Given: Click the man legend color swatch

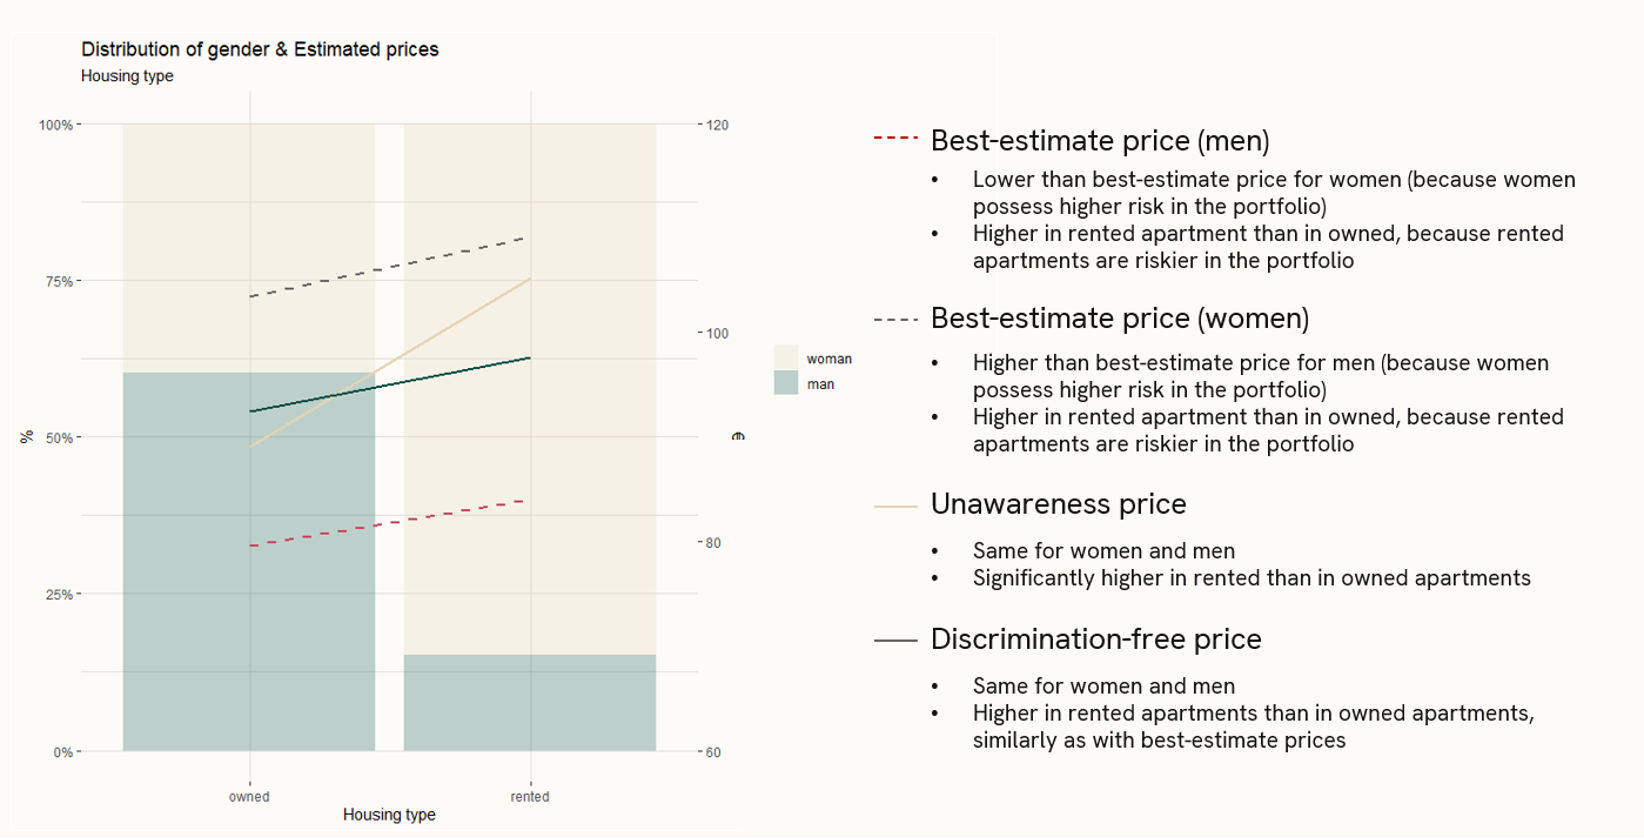Looking at the screenshot, I should [x=786, y=383].
